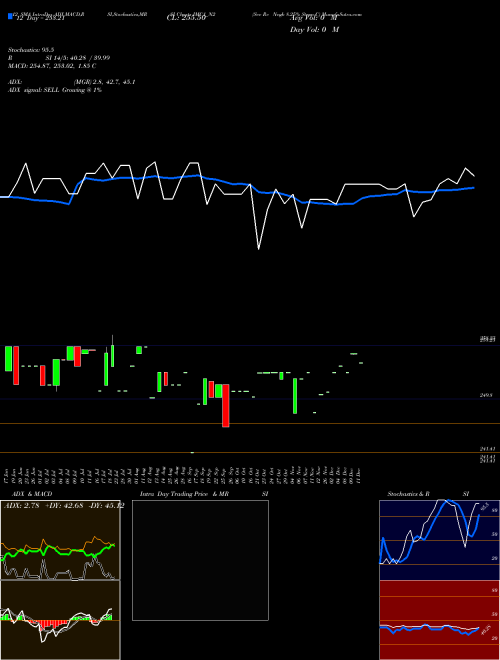Click the tall red candlestick at the lowest price

pyautogui.click(x=226, y=405)
